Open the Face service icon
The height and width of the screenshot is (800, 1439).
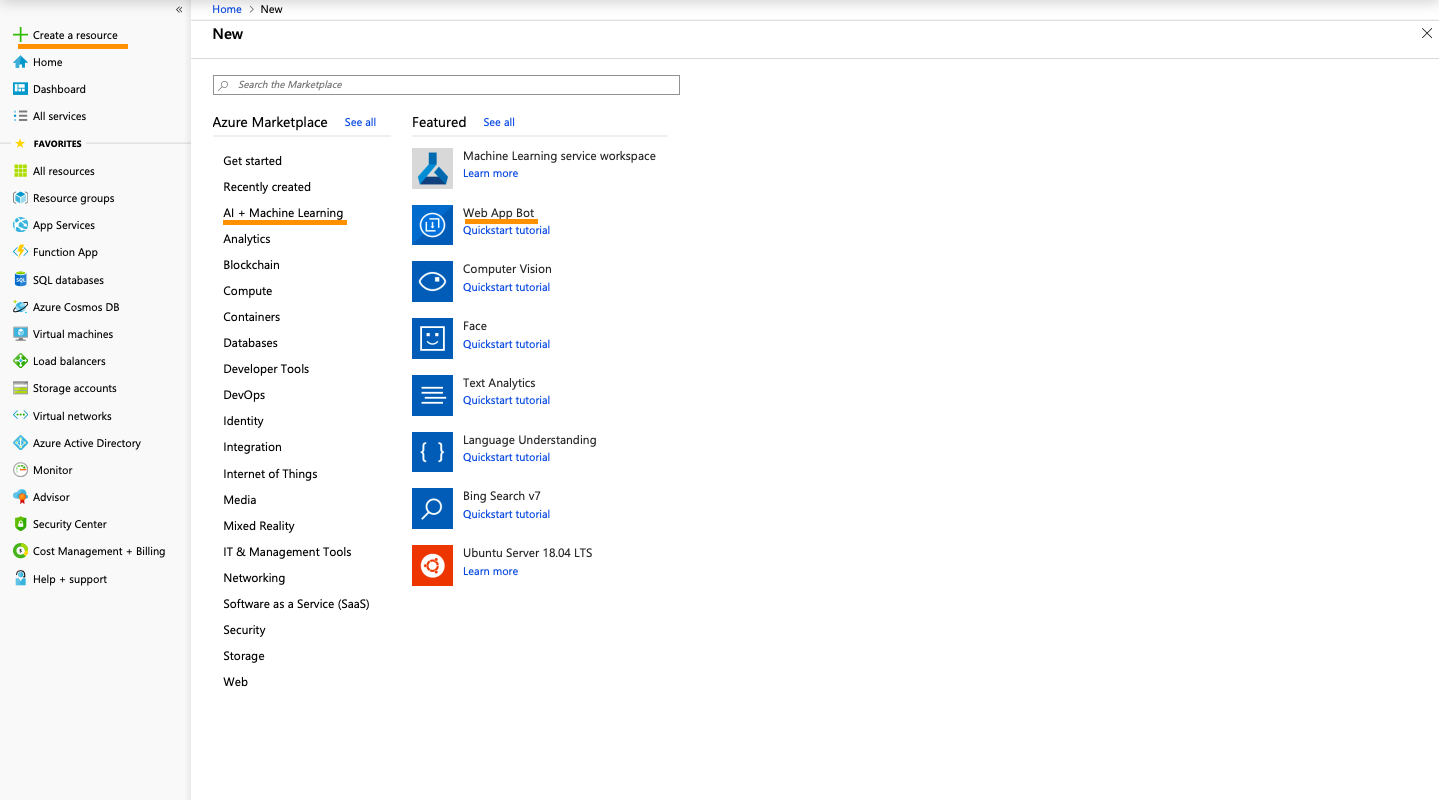(432, 339)
